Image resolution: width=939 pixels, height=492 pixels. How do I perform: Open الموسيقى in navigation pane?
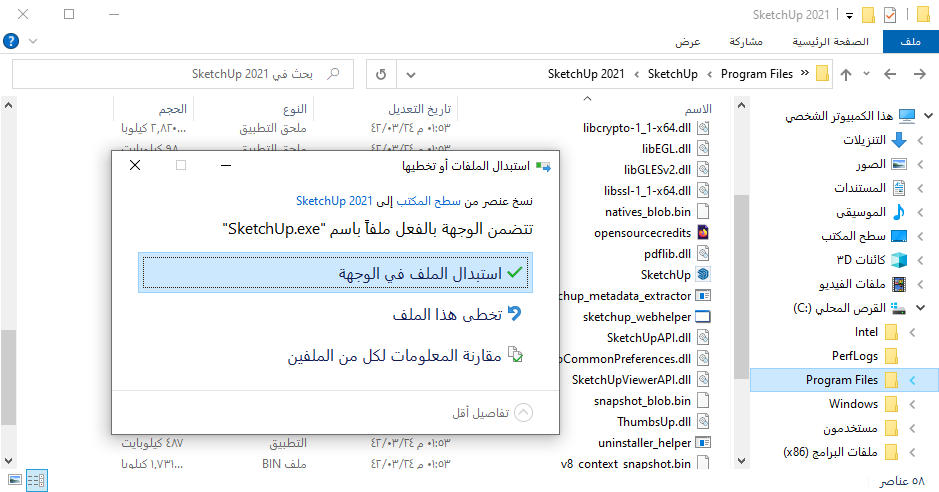tap(871, 212)
